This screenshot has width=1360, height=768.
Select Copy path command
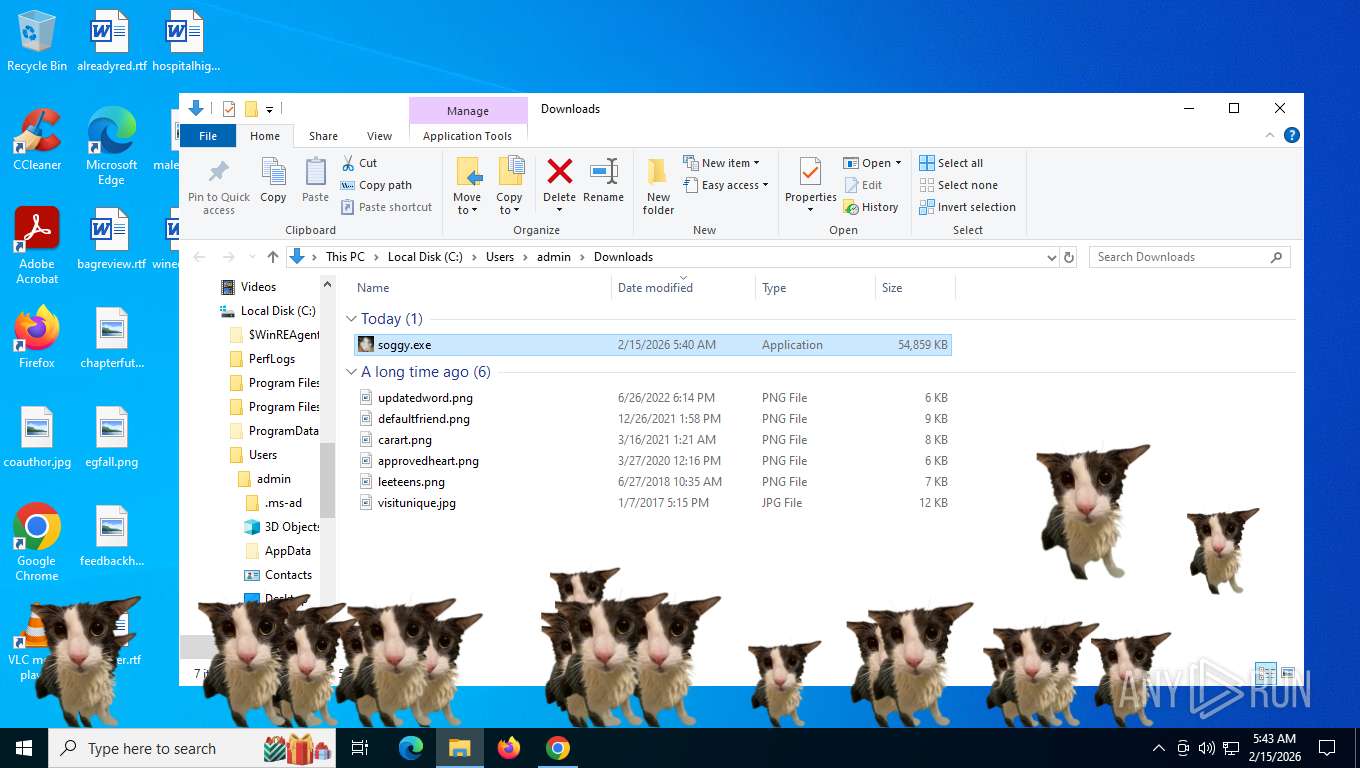(376, 185)
